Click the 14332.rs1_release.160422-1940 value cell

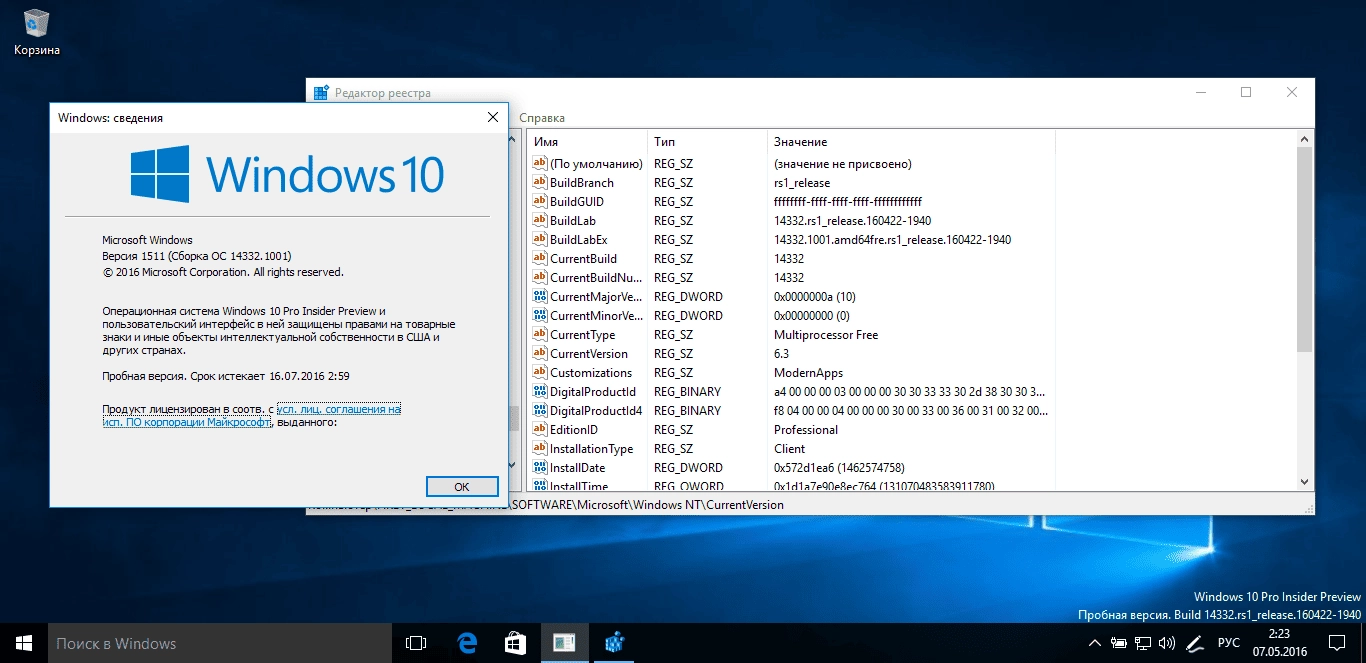pos(853,221)
